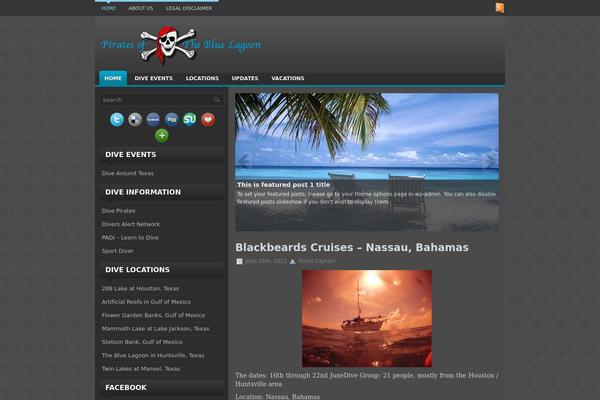The height and width of the screenshot is (400, 600).
Task: Open LEGAL DISCLAIMER page
Action: (x=189, y=8)
